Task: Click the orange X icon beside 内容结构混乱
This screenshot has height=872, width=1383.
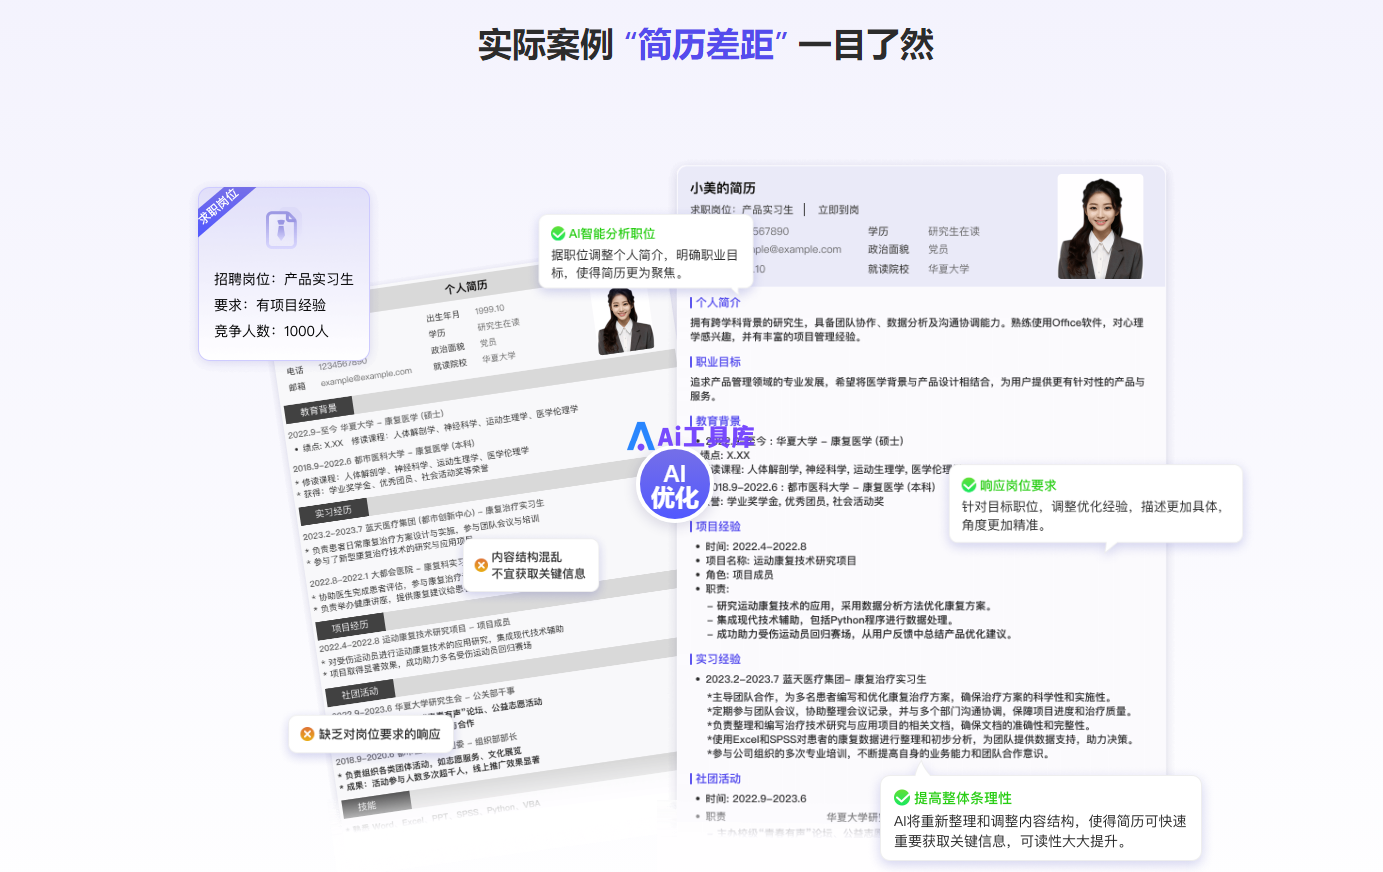Action: (481, 565)
